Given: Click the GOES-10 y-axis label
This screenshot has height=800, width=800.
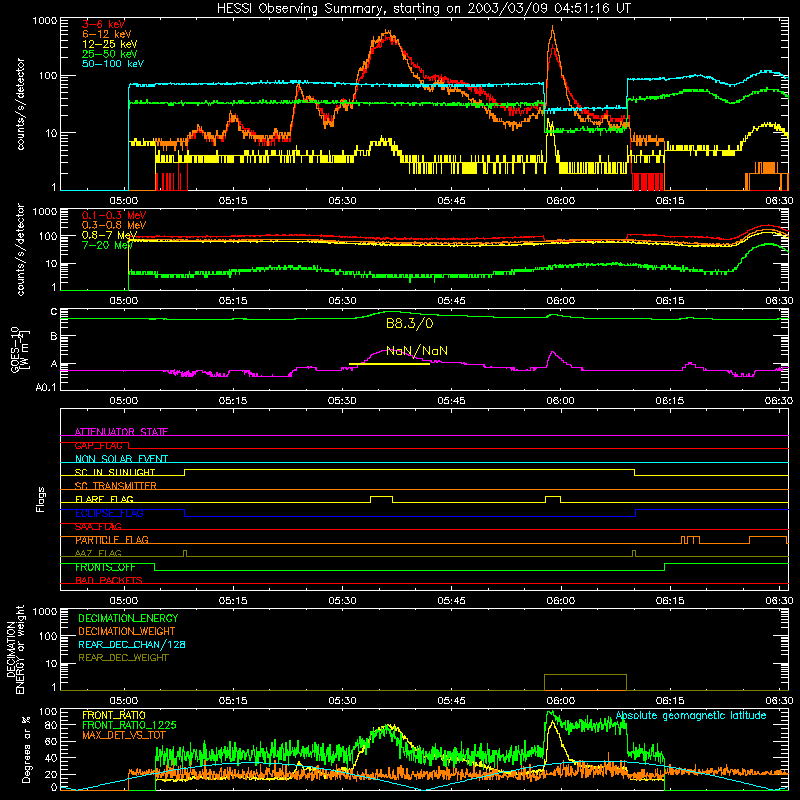Looking at the screenshot, I should click(20, 349).
